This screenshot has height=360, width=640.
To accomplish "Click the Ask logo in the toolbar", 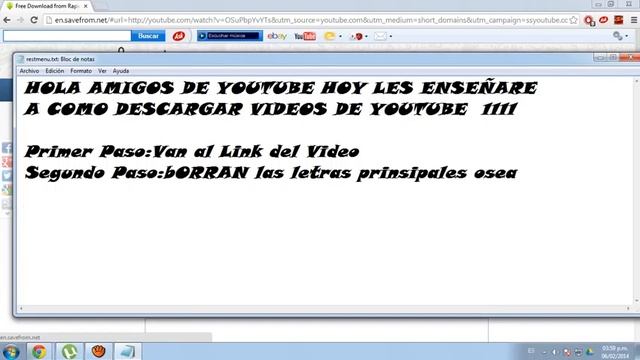I will (178, 36).
